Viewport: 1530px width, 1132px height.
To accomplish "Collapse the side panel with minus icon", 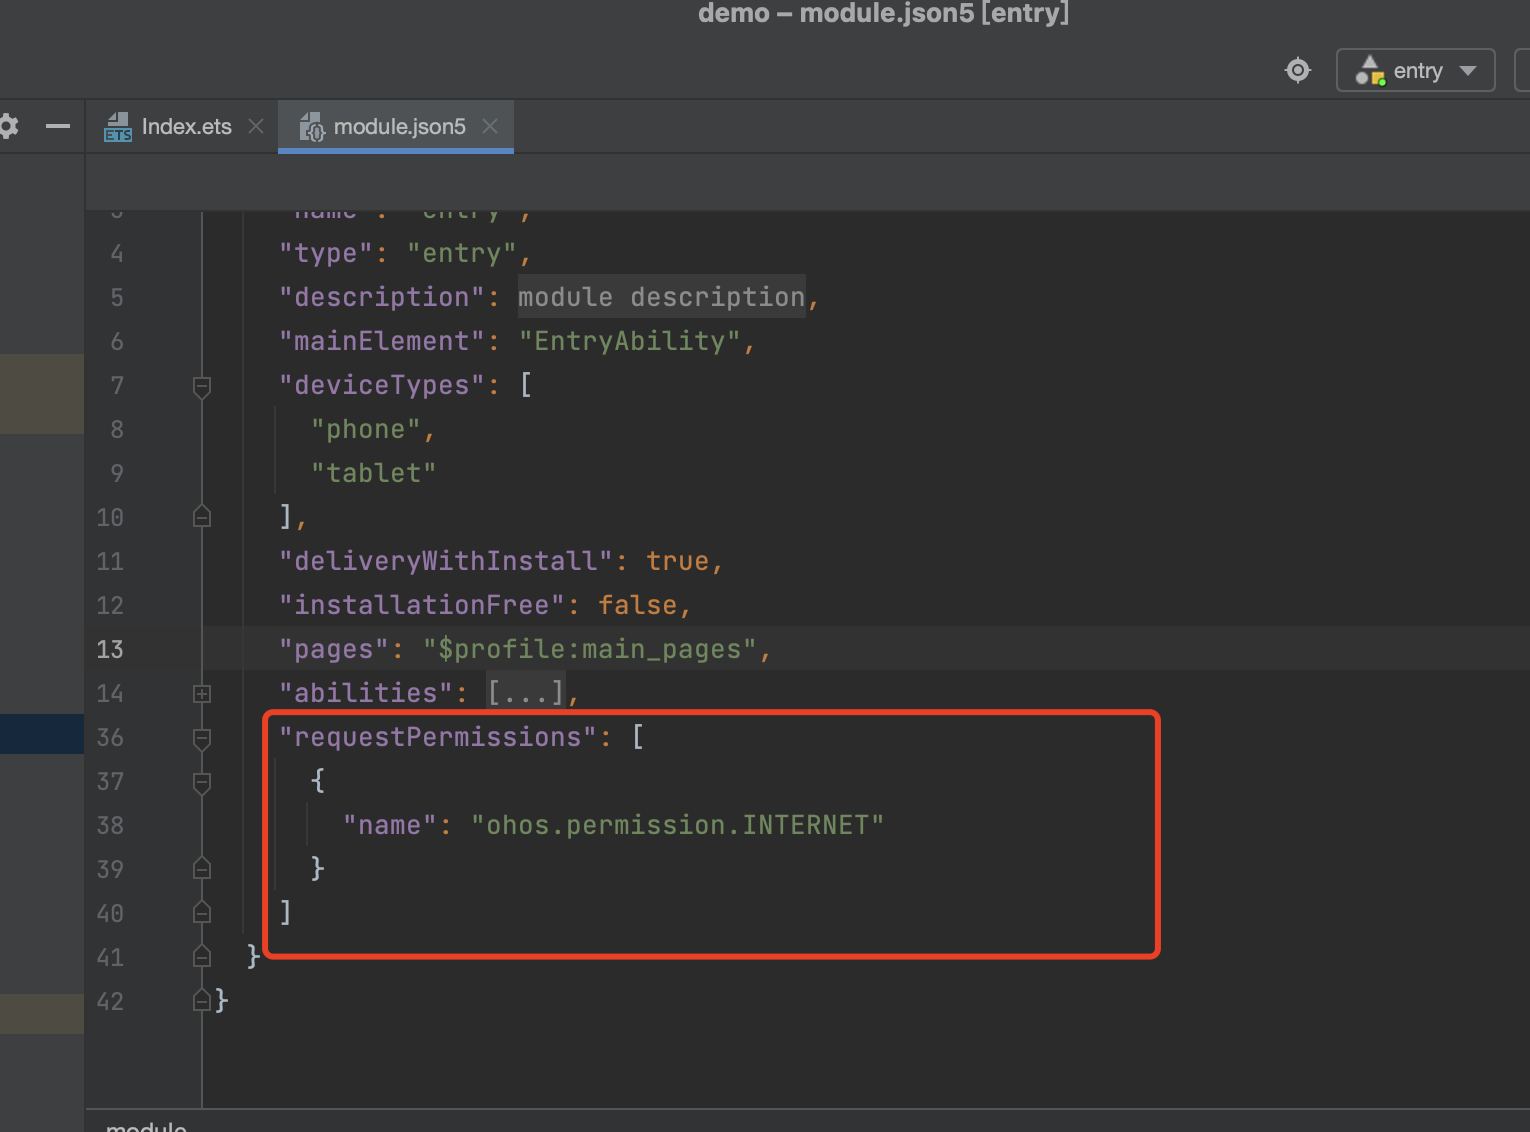I will [x=58, y=126].
